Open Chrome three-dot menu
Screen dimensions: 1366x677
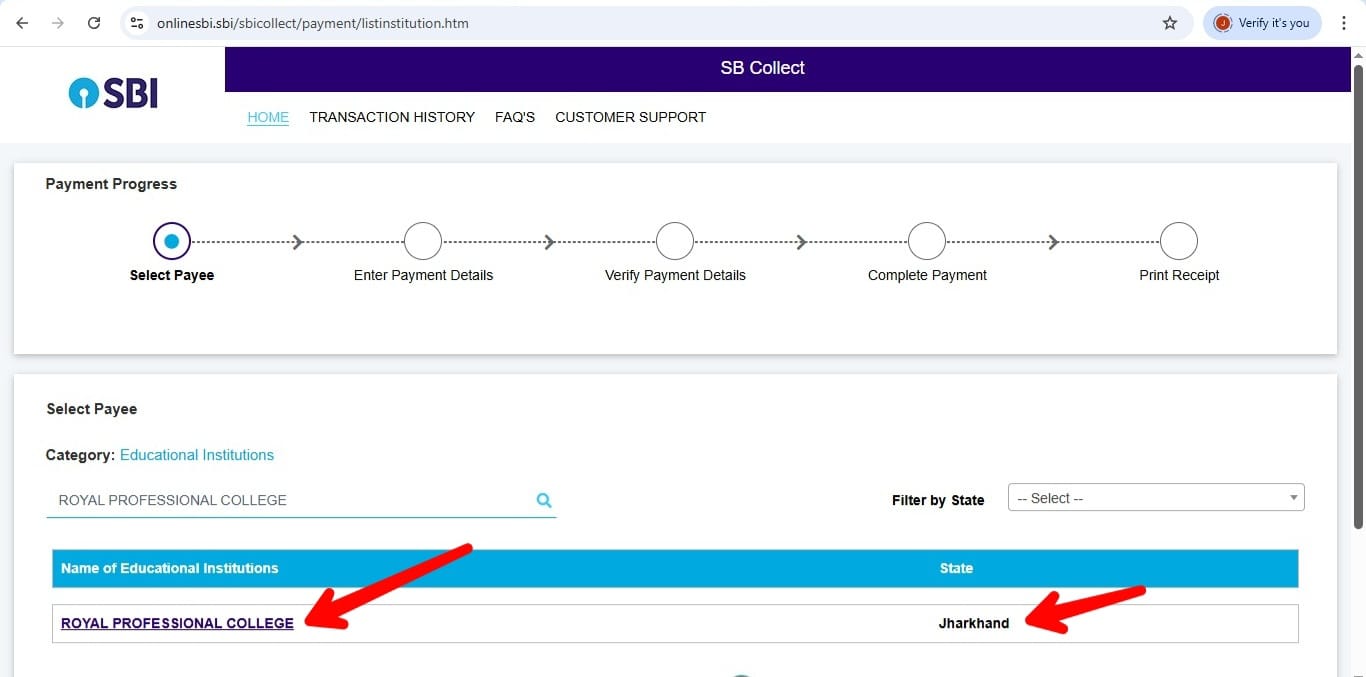click(x=1344, y=23)
